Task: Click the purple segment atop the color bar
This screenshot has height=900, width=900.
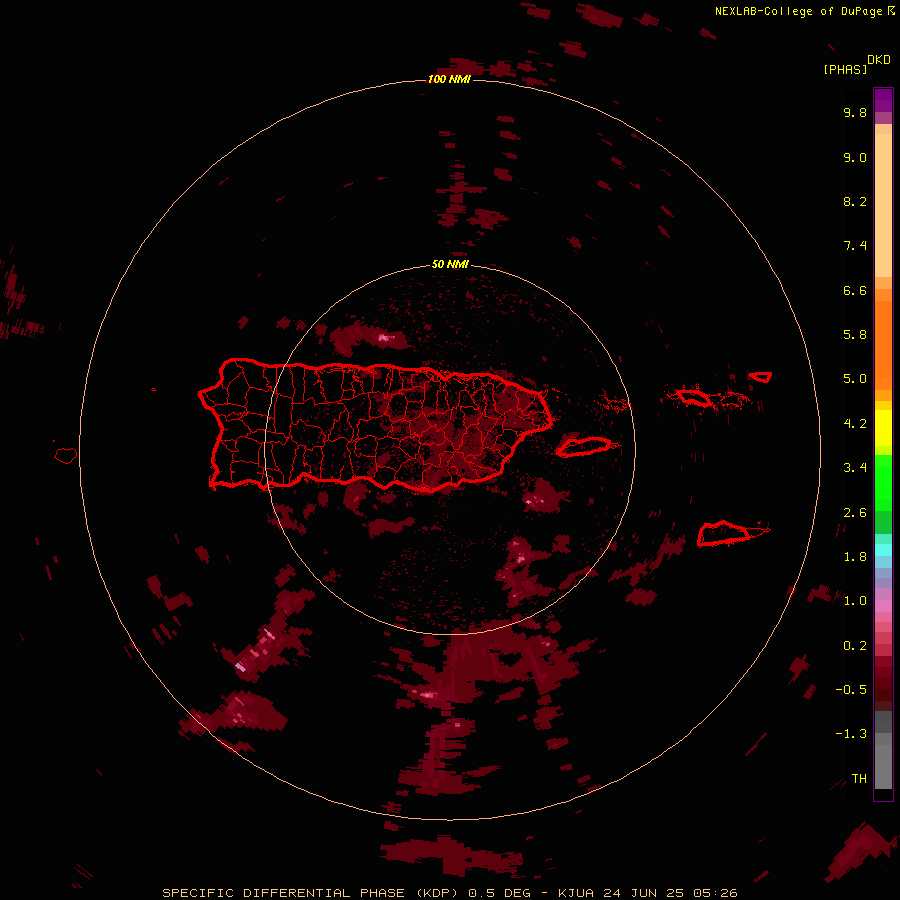Action: 883,100
